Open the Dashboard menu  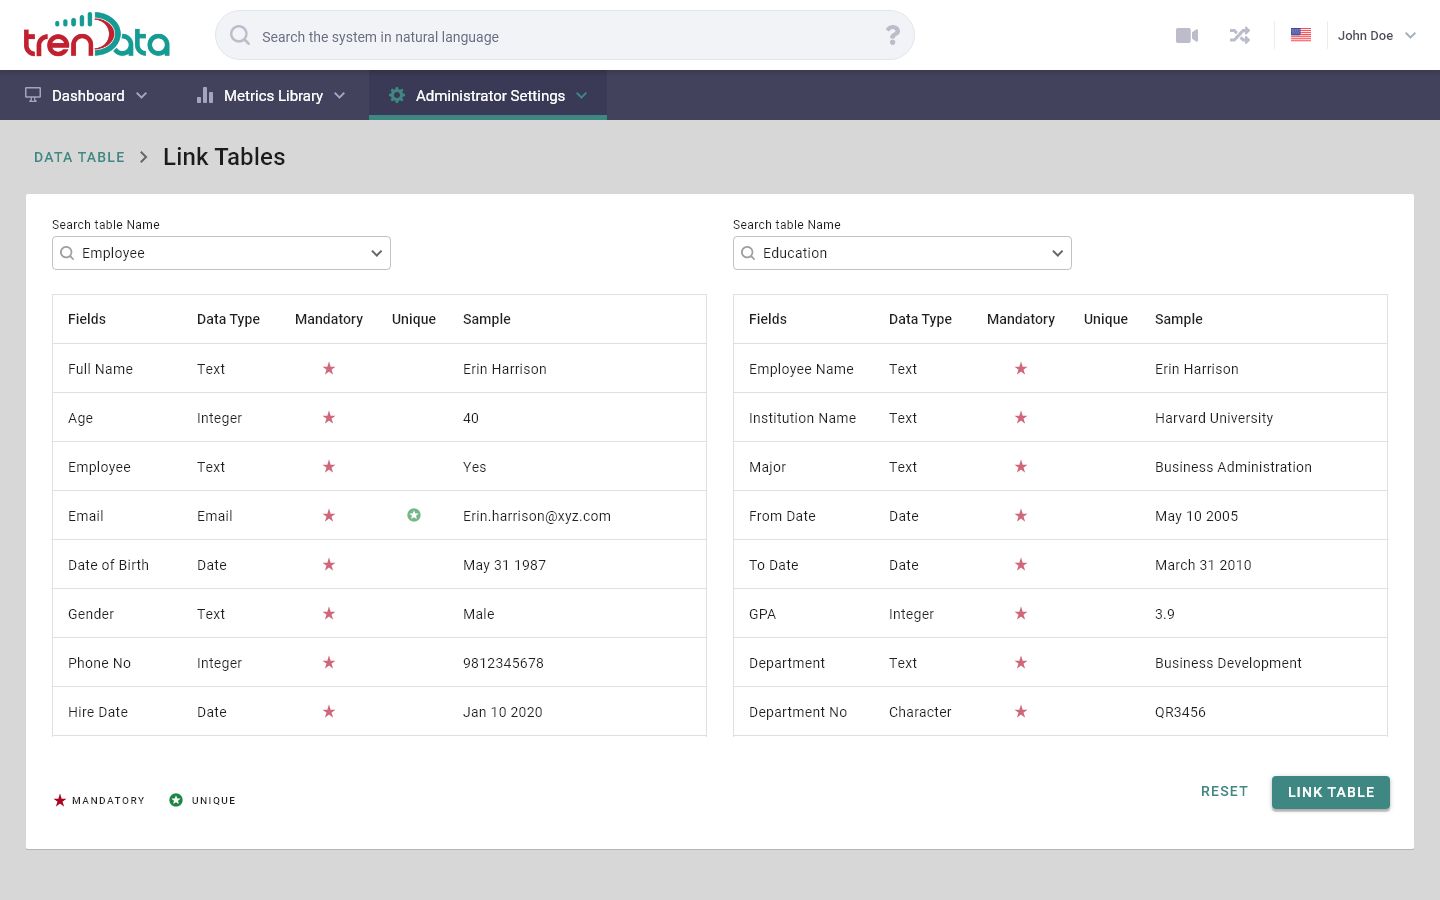[x=87, y=96]
